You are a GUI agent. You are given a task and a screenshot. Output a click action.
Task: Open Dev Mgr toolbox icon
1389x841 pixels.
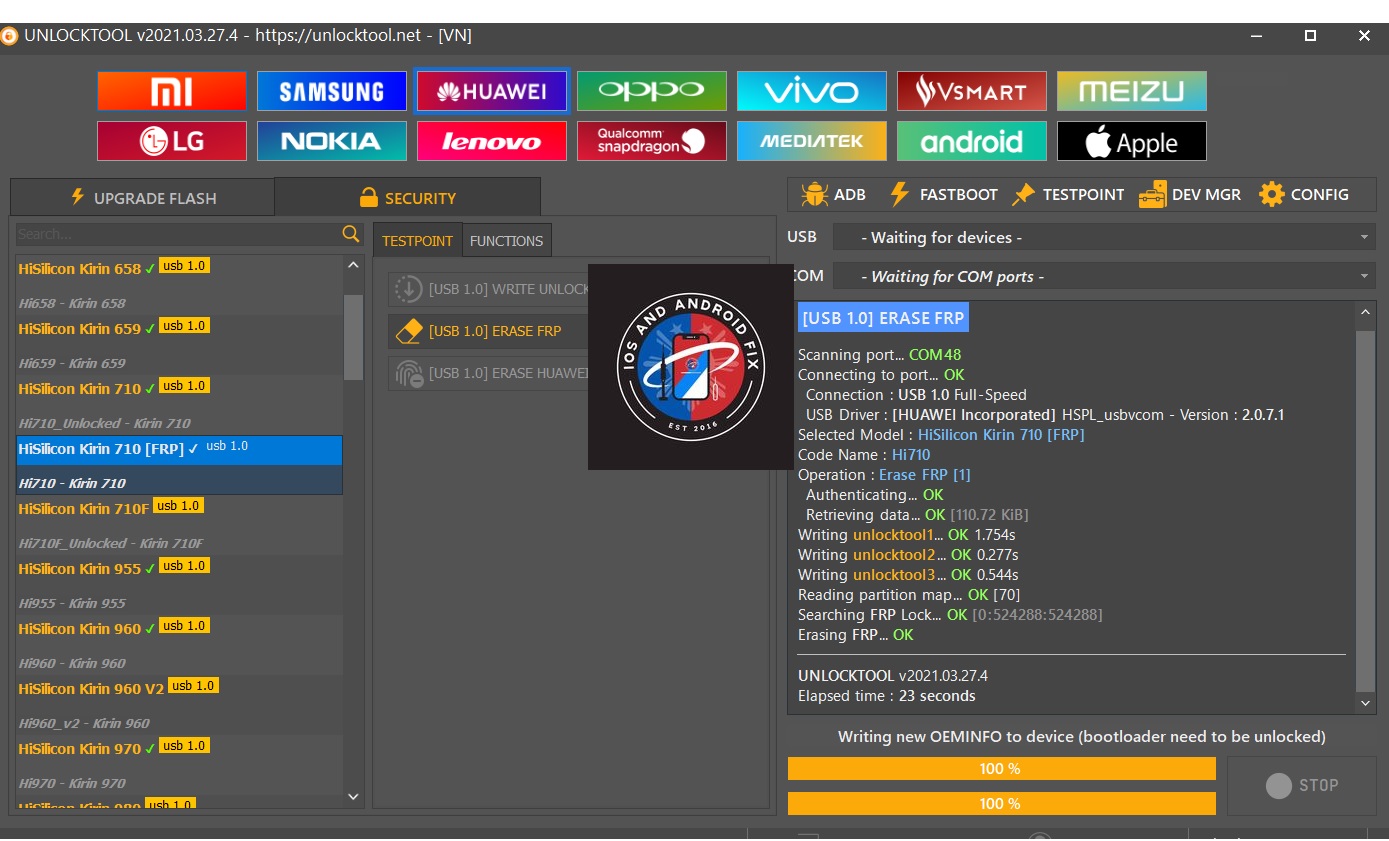[1152, 194]
